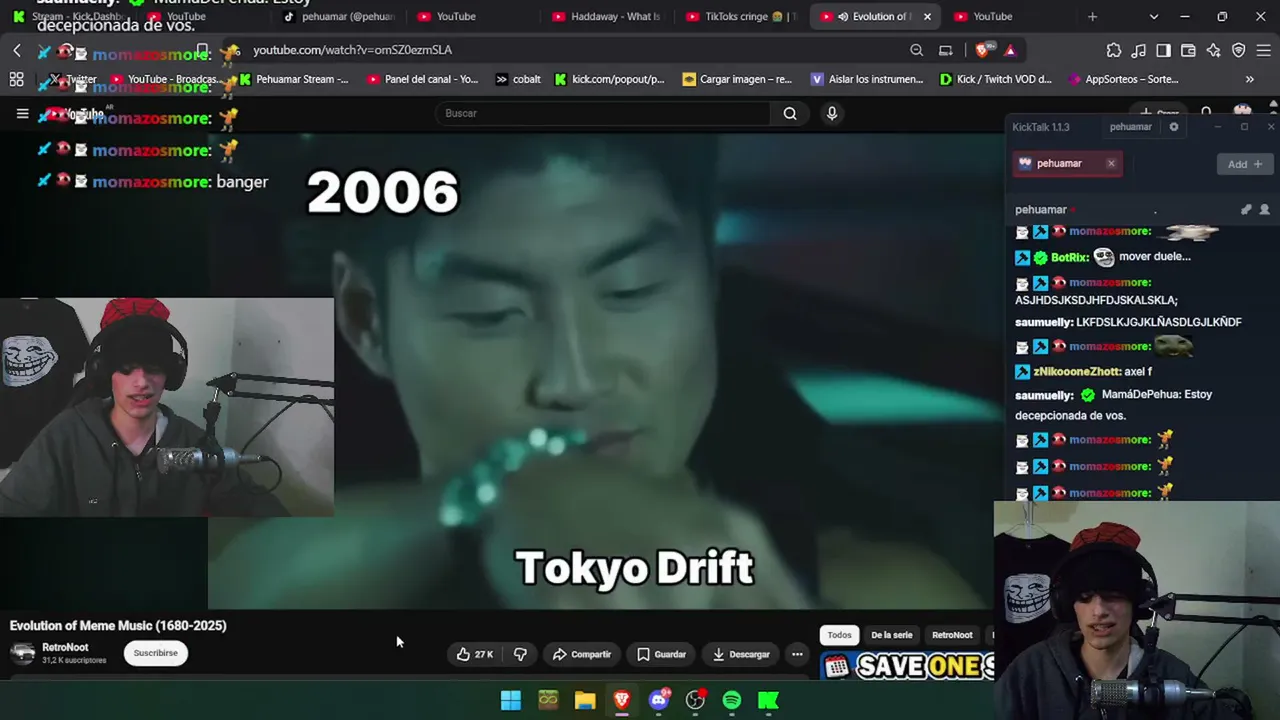This screenshot has width=1280, height=720.
Task: Close the Evolution of Meme Music tab
Action: click(x=927, y=17)
